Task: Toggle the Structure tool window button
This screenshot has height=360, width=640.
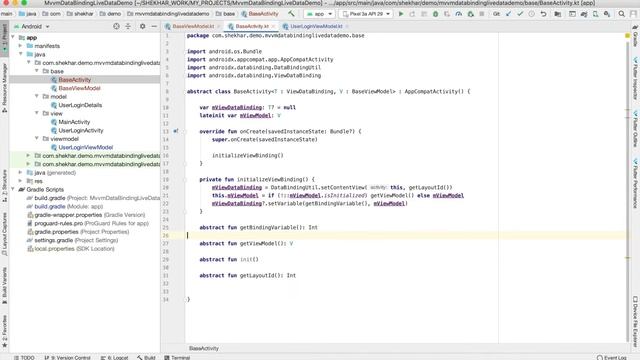Action: point(4,186)
